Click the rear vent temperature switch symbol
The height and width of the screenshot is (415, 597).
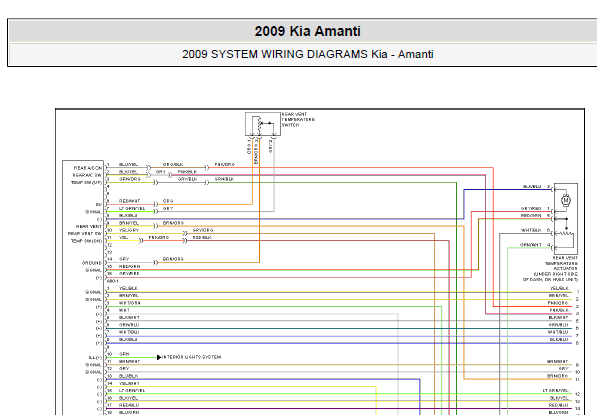(x=263, y=124)
